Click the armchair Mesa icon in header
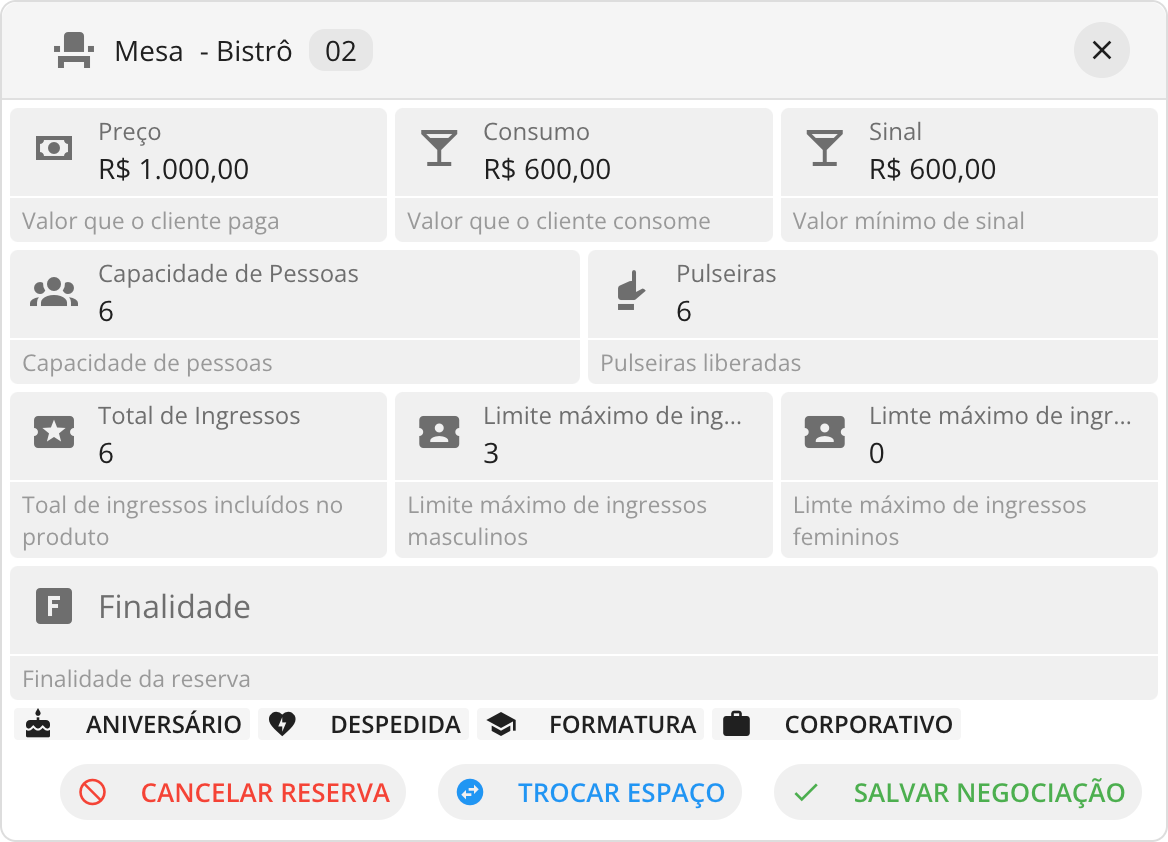 click(x=74, y=51)
